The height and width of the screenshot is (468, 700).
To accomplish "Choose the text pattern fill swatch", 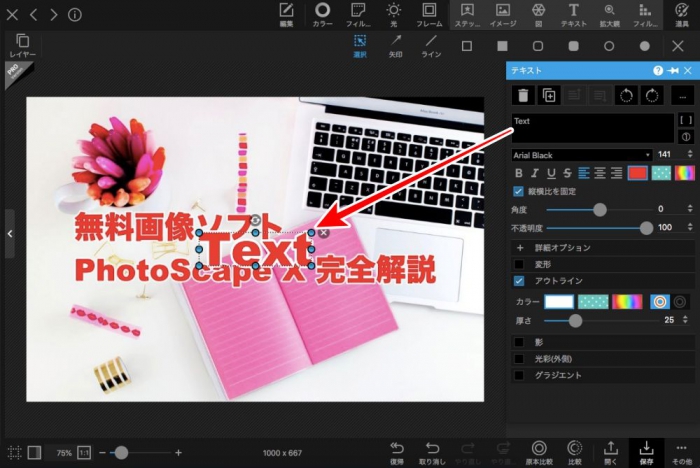I will tap(661, 173).
